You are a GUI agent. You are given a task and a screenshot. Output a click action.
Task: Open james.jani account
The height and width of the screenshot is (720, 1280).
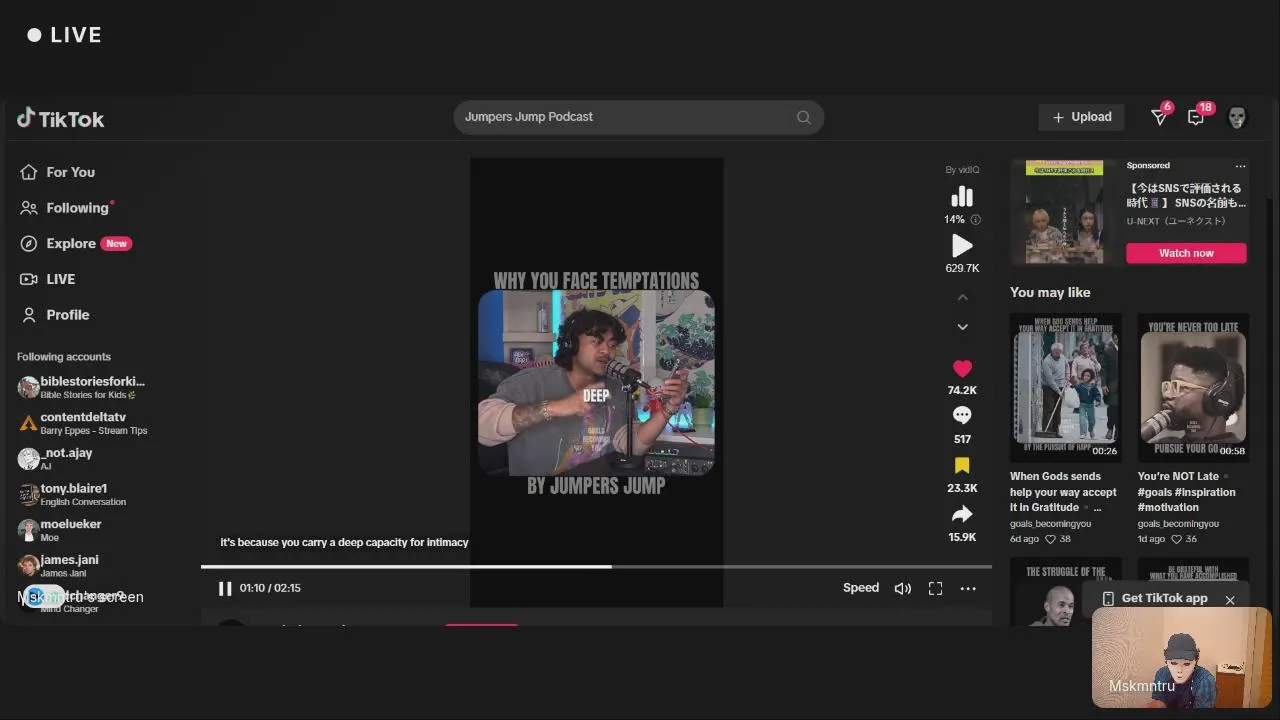click(x=59, y=565)
